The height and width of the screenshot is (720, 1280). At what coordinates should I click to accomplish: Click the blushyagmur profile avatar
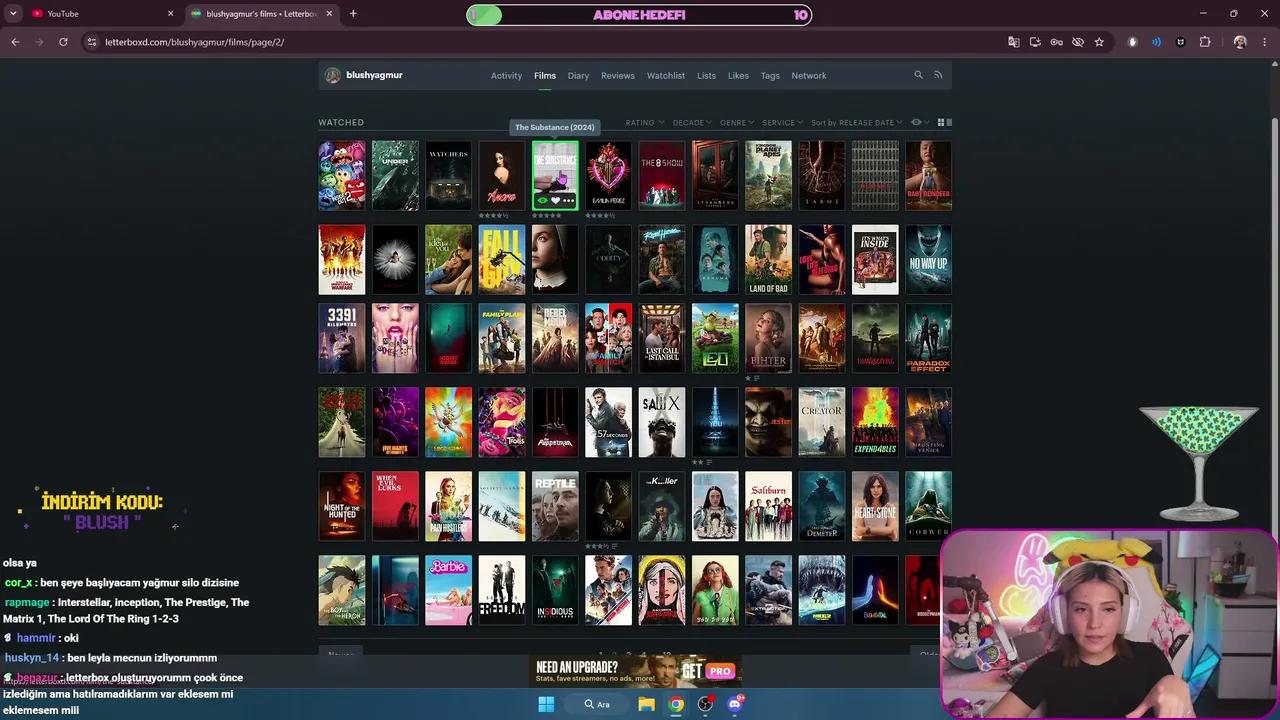tap(333, 75)
